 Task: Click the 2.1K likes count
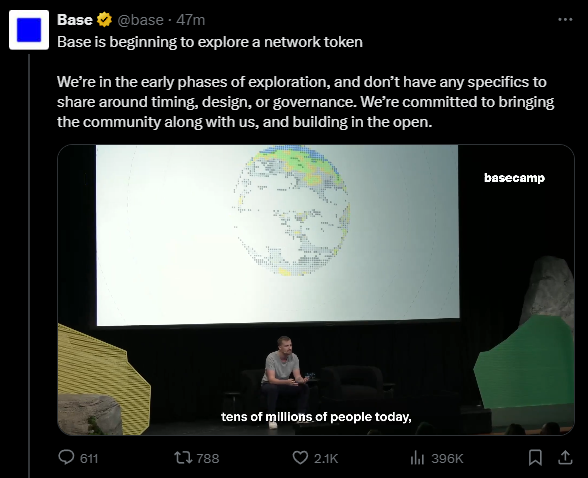pos(326,459)
